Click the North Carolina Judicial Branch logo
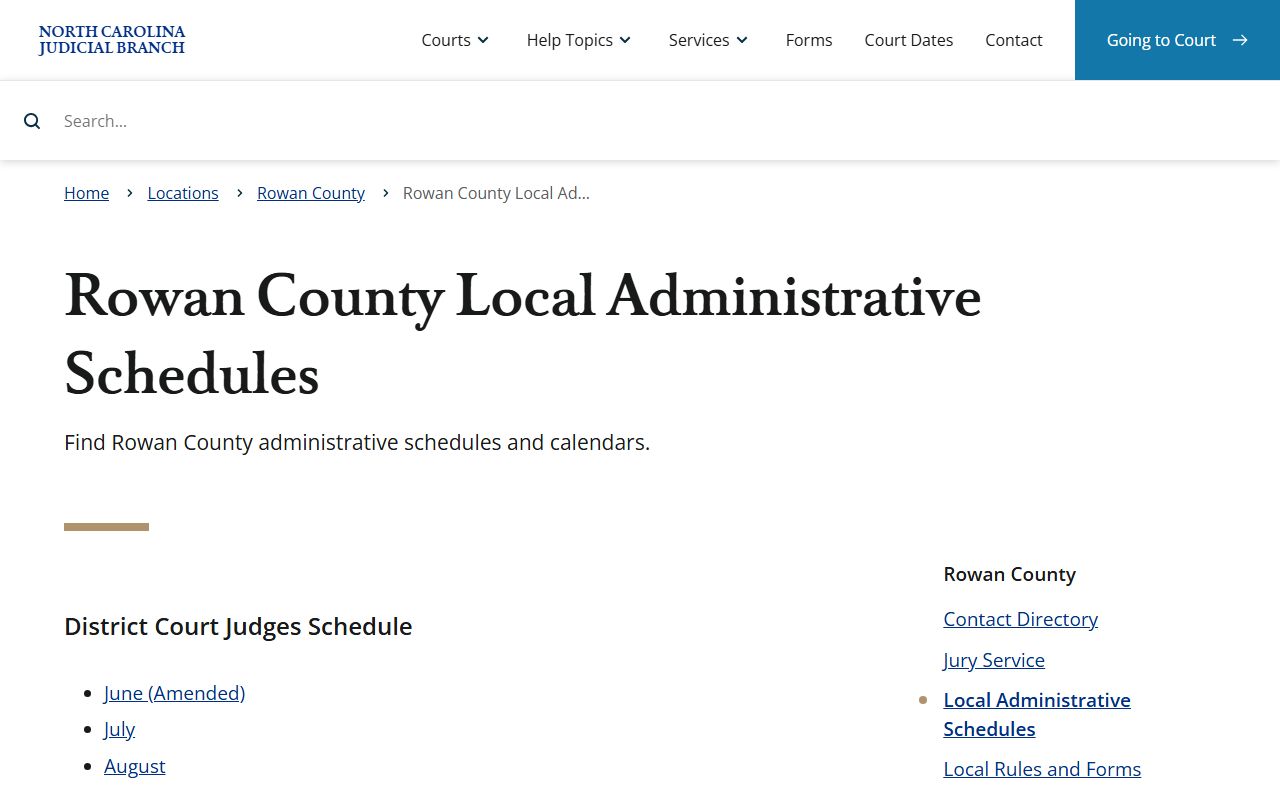This screenshot has height=800, width=1280. (112, 40)
